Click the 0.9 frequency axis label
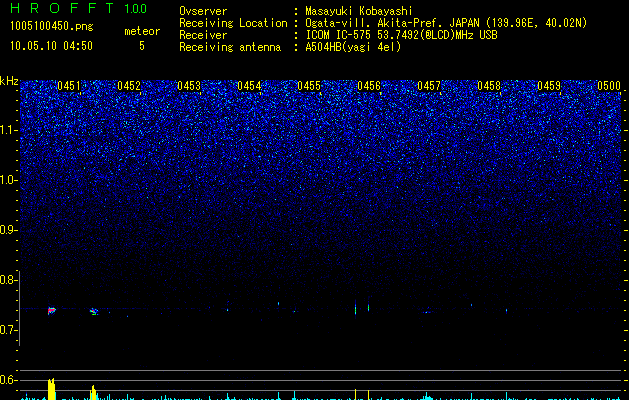The height and width of the screenshot is (400, 629). pos(8,230)
